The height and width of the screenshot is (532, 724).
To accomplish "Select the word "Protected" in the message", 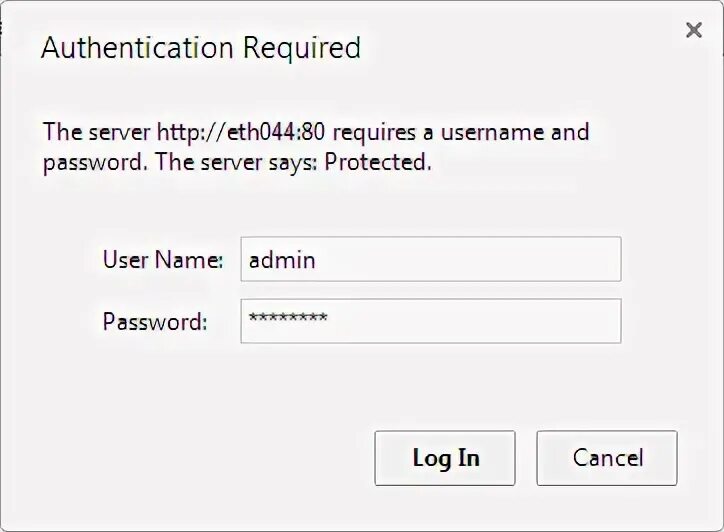I will pyautogui.click(x=382, y=163).
